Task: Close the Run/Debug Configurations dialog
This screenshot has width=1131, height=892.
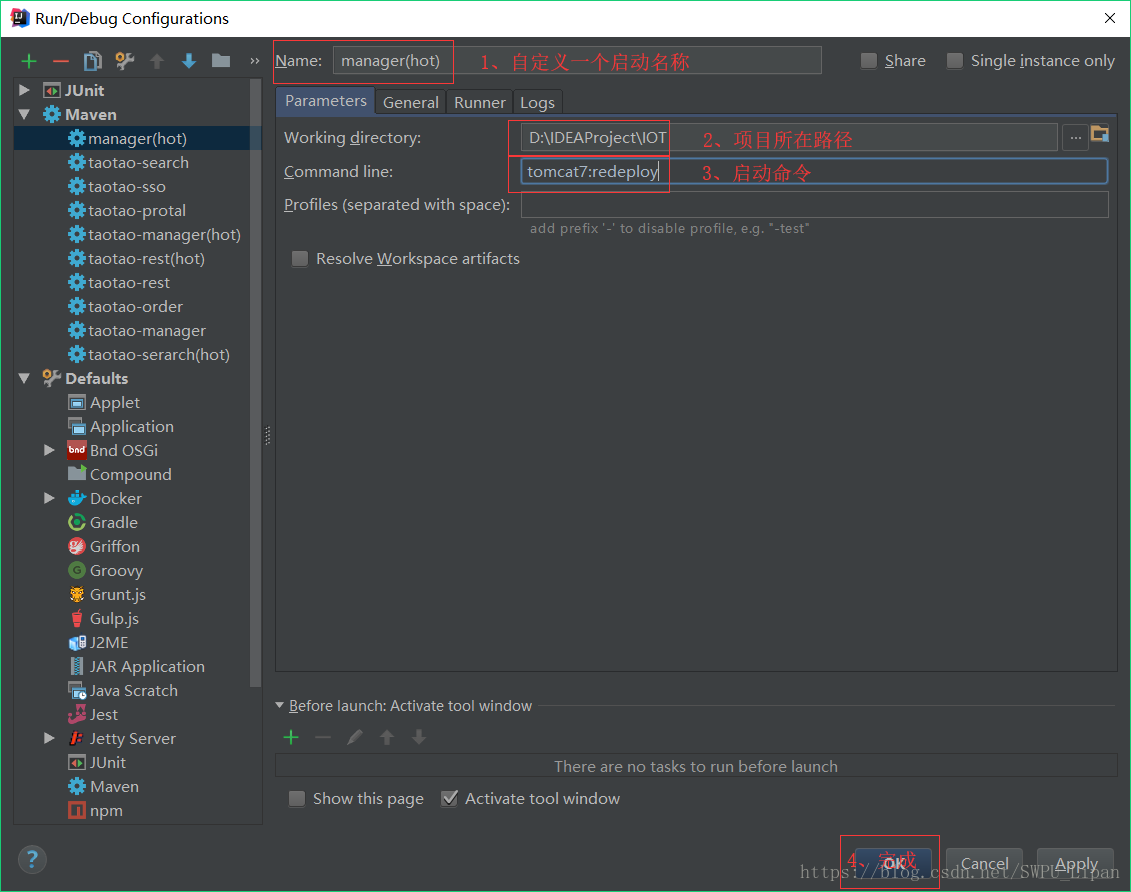Action: click(x=1109, y=18)
